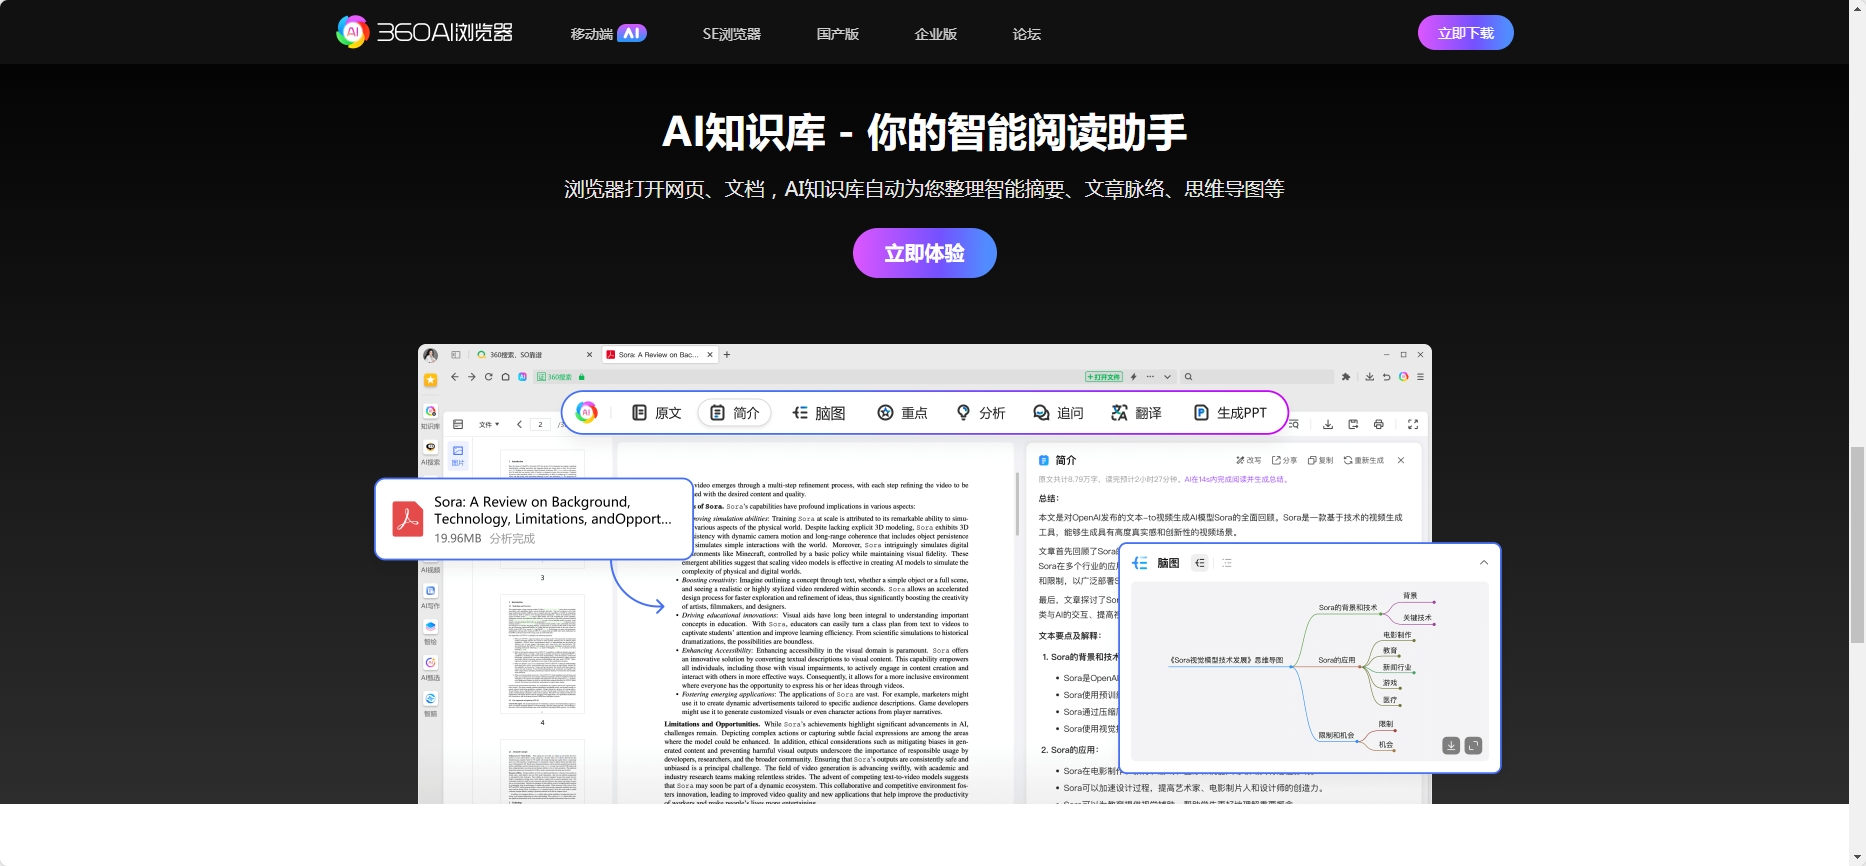The width and height of the screenshot is (1866, 866).
Task: Select 简介 in the AI toolbar
Action: click(735, 413)
